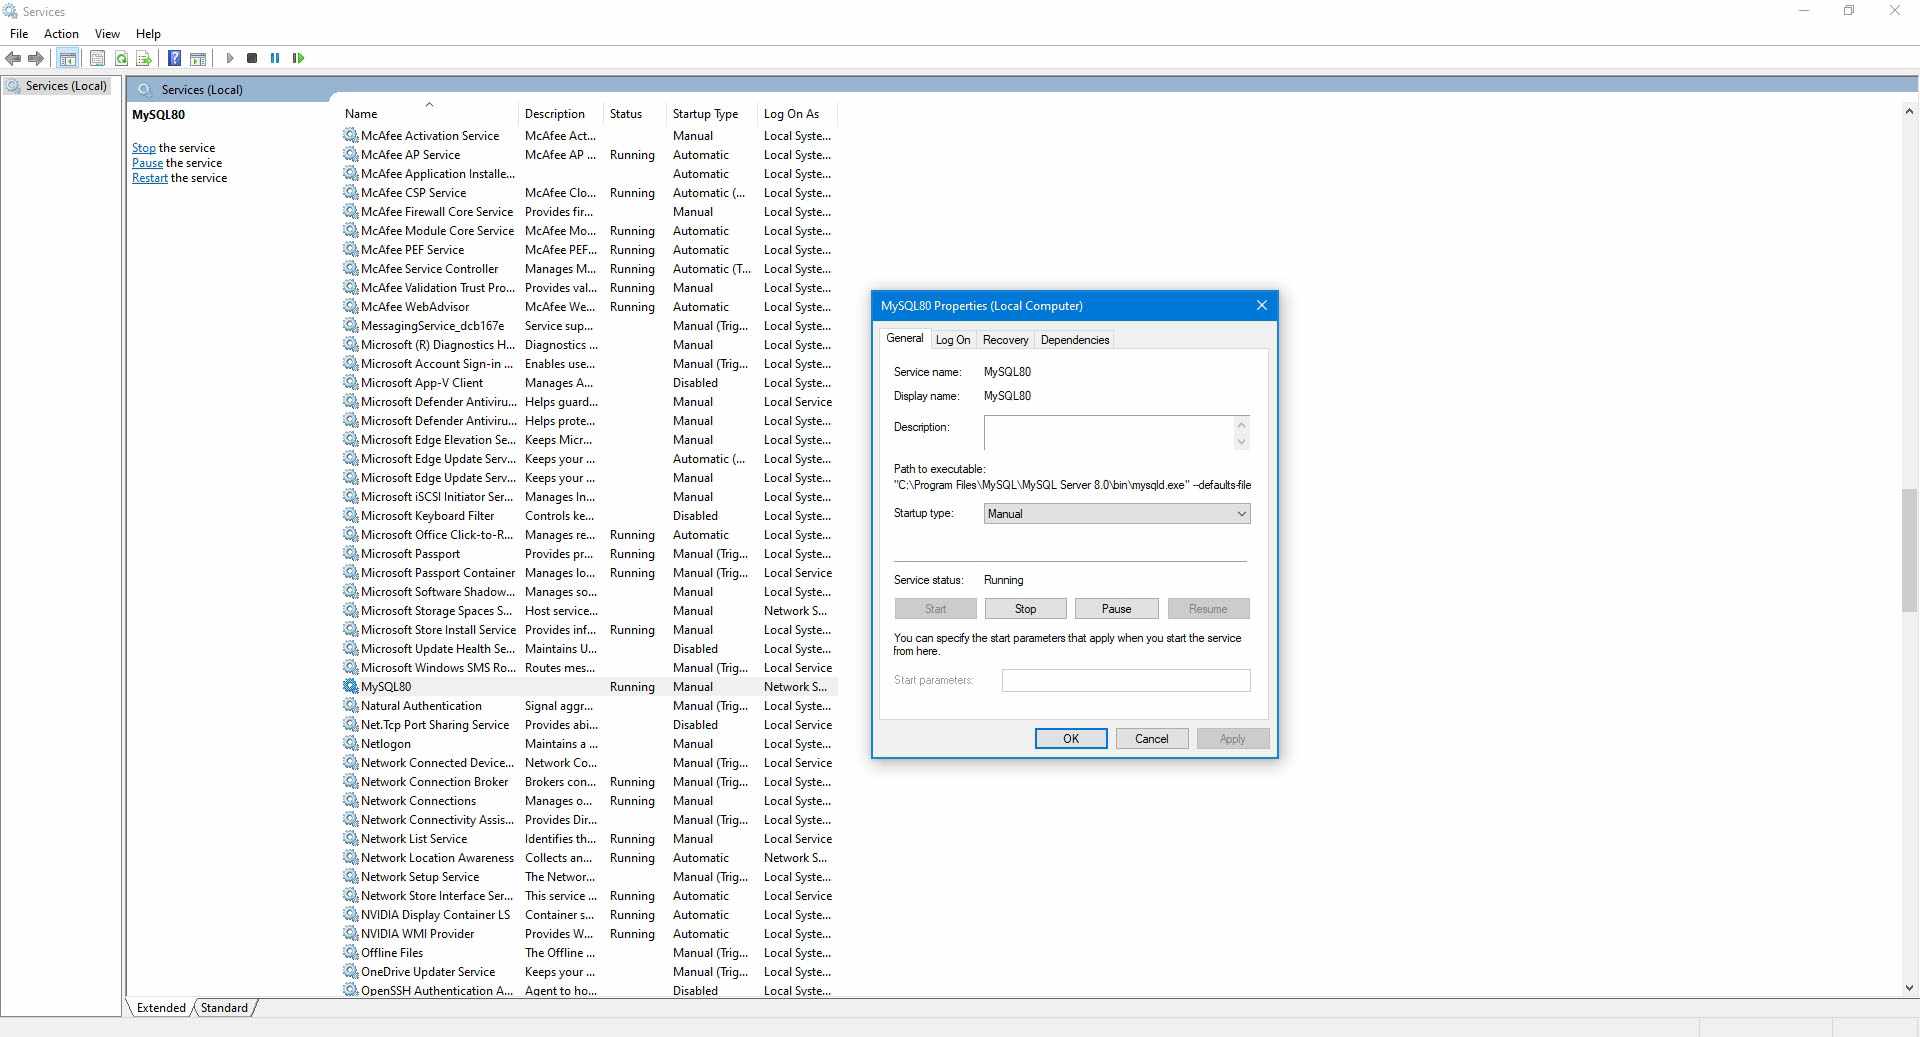Open the Action menu
This screenshot has height=1037, width=1920.
coord(61,33)
